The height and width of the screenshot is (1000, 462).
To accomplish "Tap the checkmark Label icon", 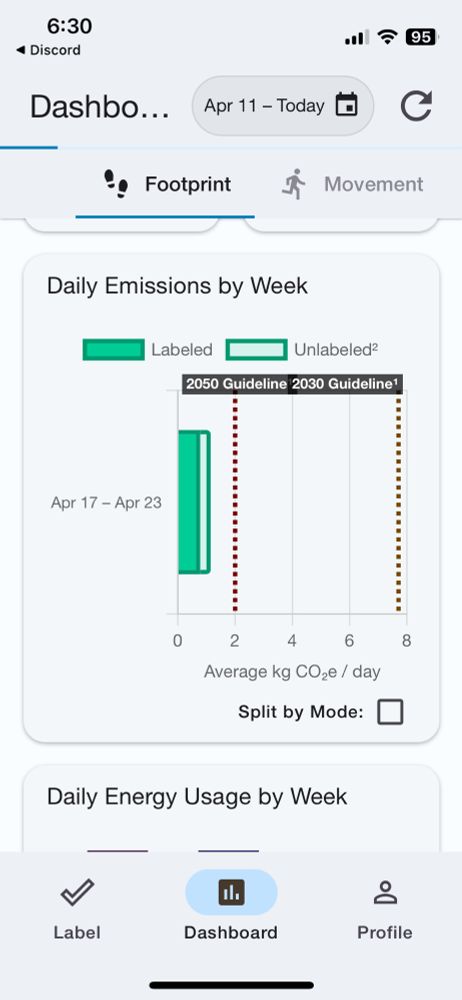I will [x=77, y=892].
